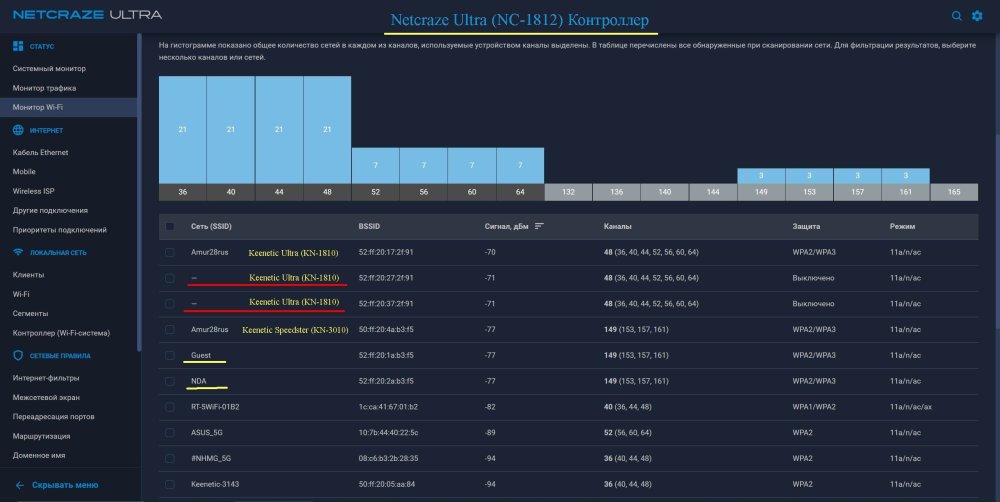Select Монитор Wi-Fi menu item
The width and height of the screenshot is (1000, 502).
click(x=68, y=107)
